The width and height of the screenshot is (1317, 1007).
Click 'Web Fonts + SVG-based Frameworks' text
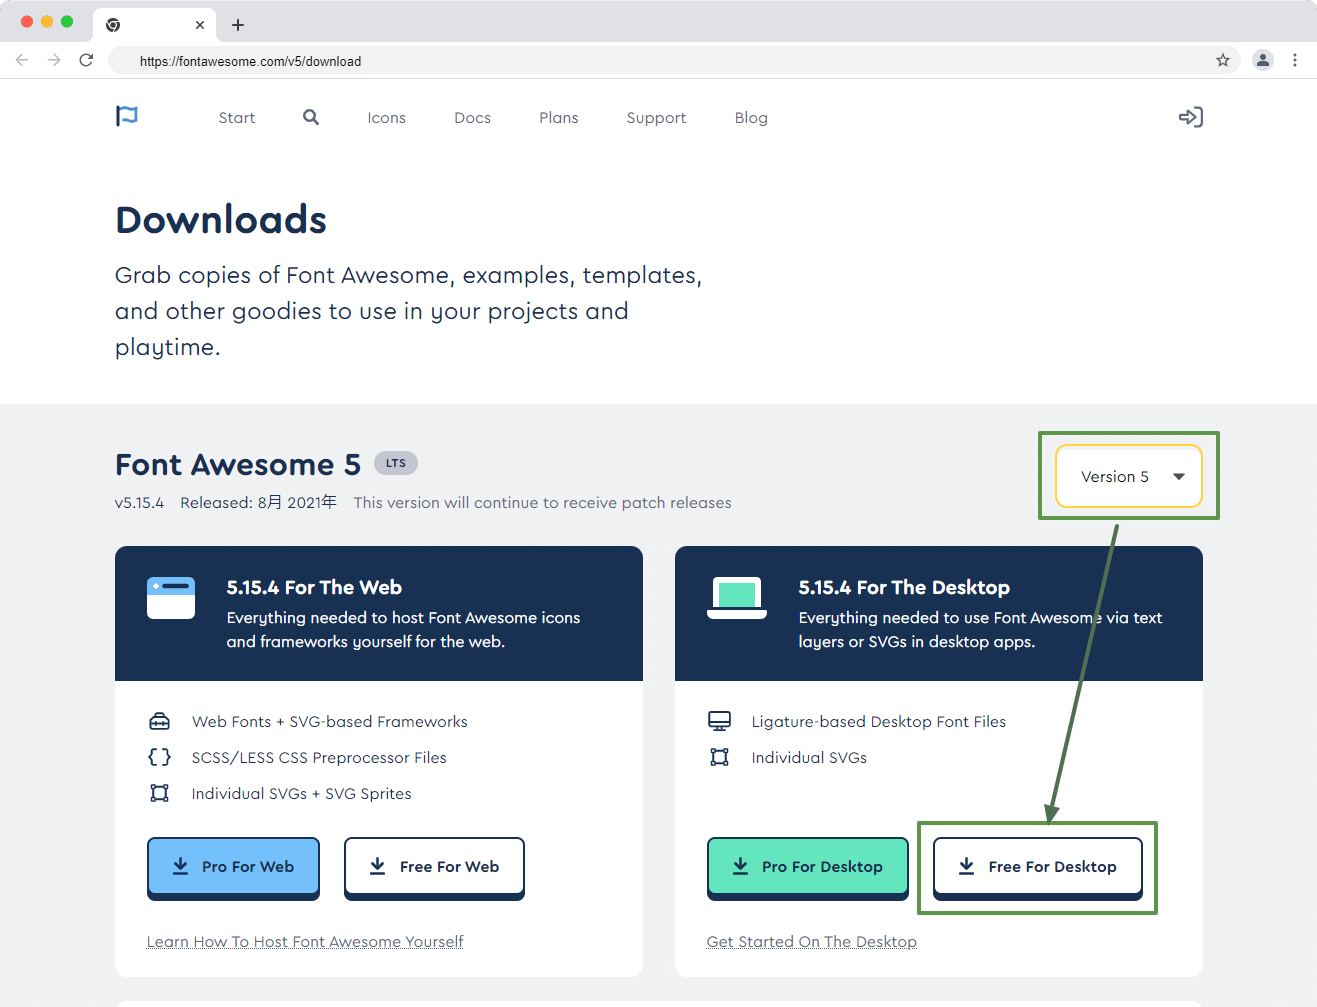click(x=329, y=722)
